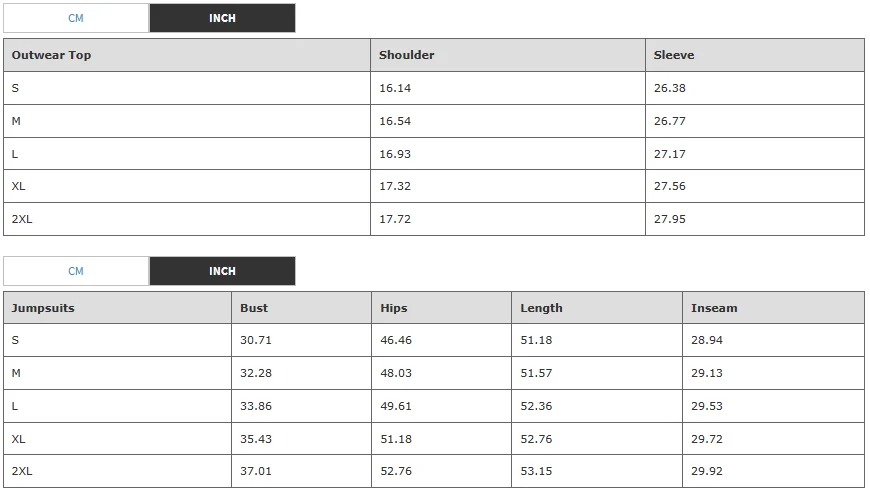
Task: Switch Jumpsuits table to CM units
Action: point(76,271)
